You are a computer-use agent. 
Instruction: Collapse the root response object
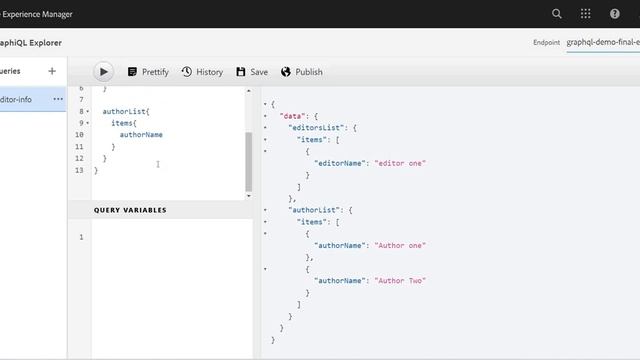(265, 104)
